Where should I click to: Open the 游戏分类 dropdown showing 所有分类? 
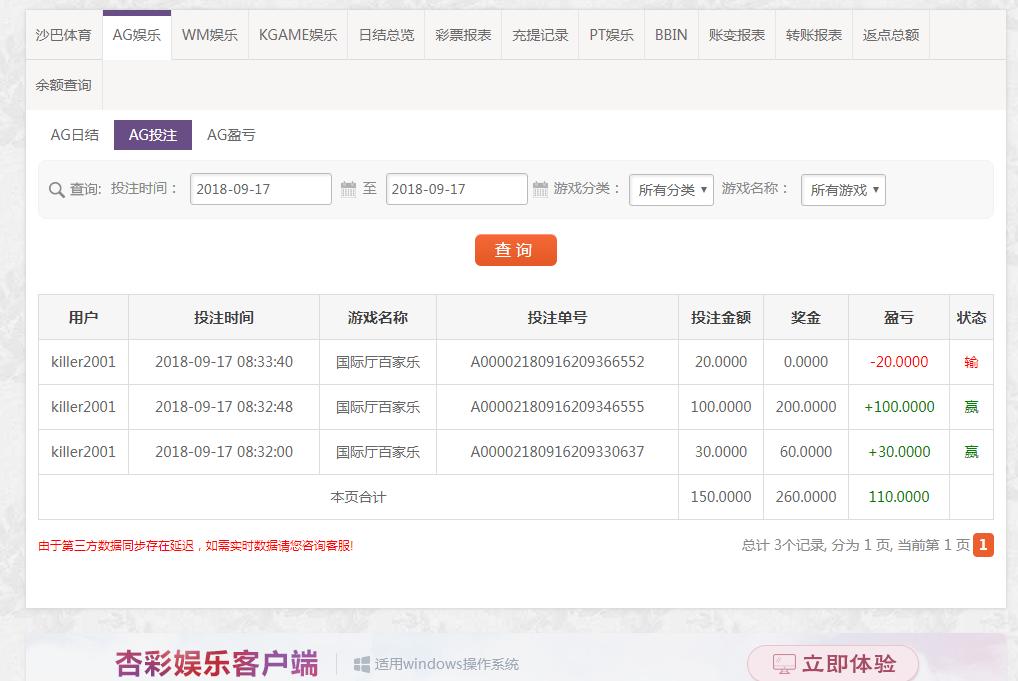(671, 190)
